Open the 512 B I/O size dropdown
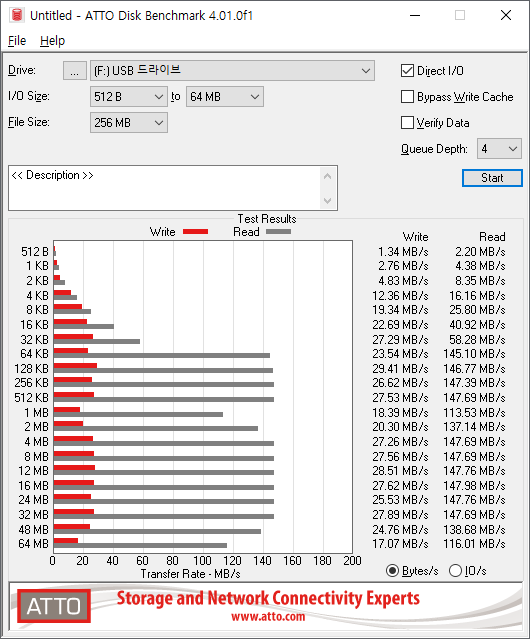530x639 pixels. click(x=129, y=97)
